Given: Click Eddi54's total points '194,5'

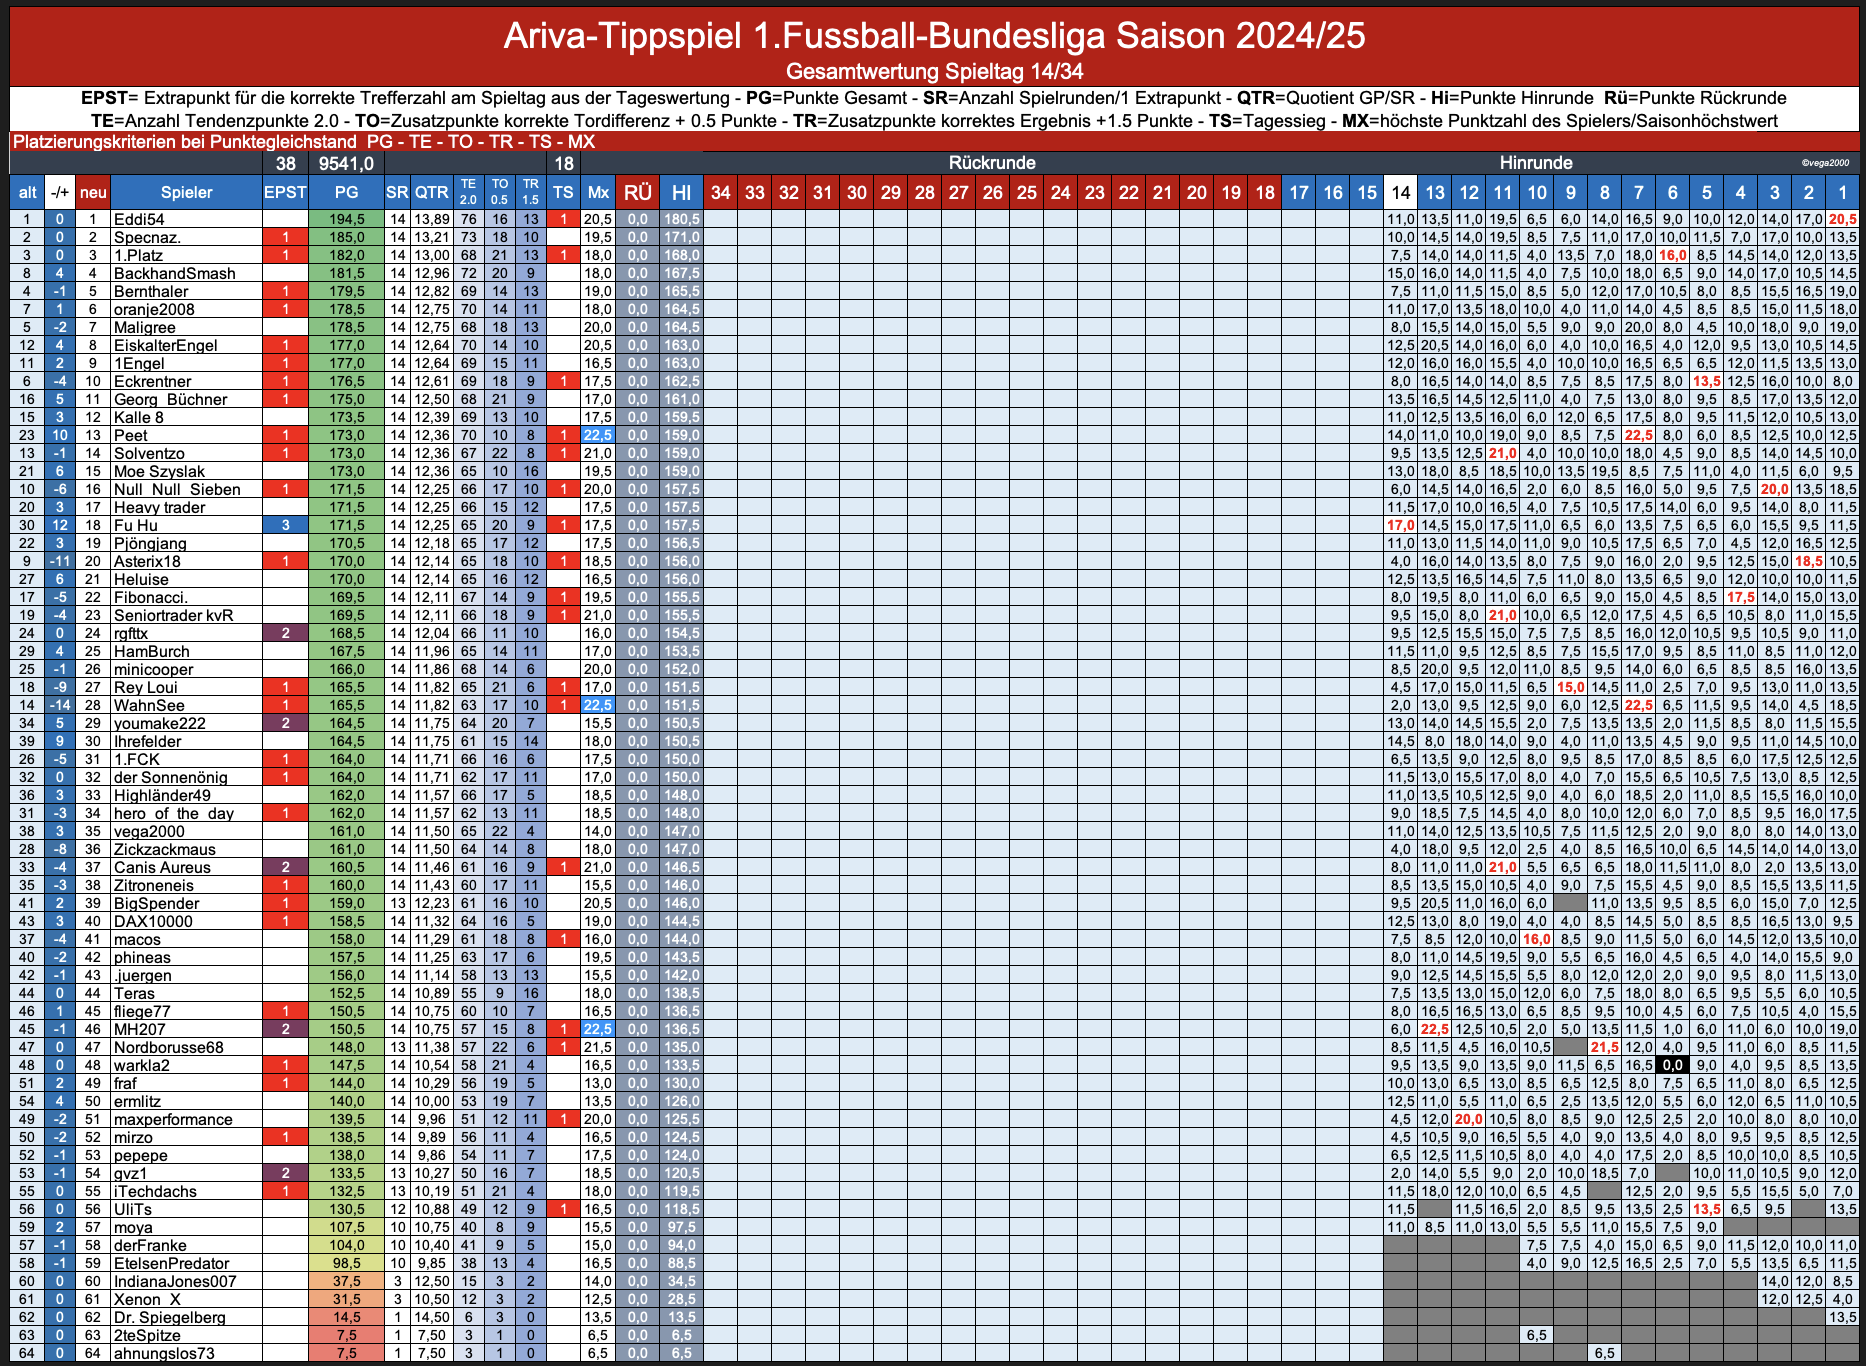Looking at the screenshot, I should pos(346,219).
